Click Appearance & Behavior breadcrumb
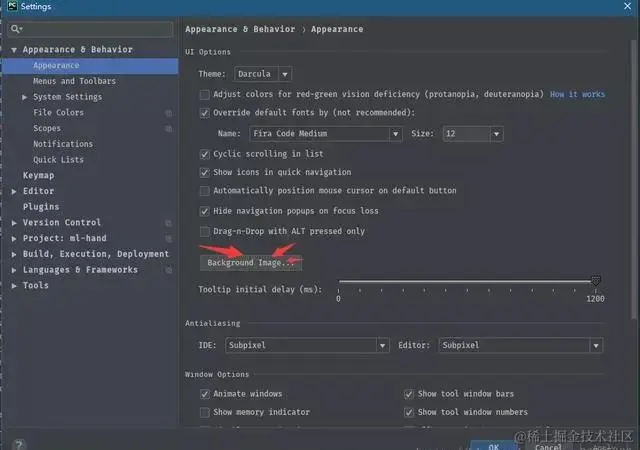This screenshot has width=640, height=450. [240, 29]
